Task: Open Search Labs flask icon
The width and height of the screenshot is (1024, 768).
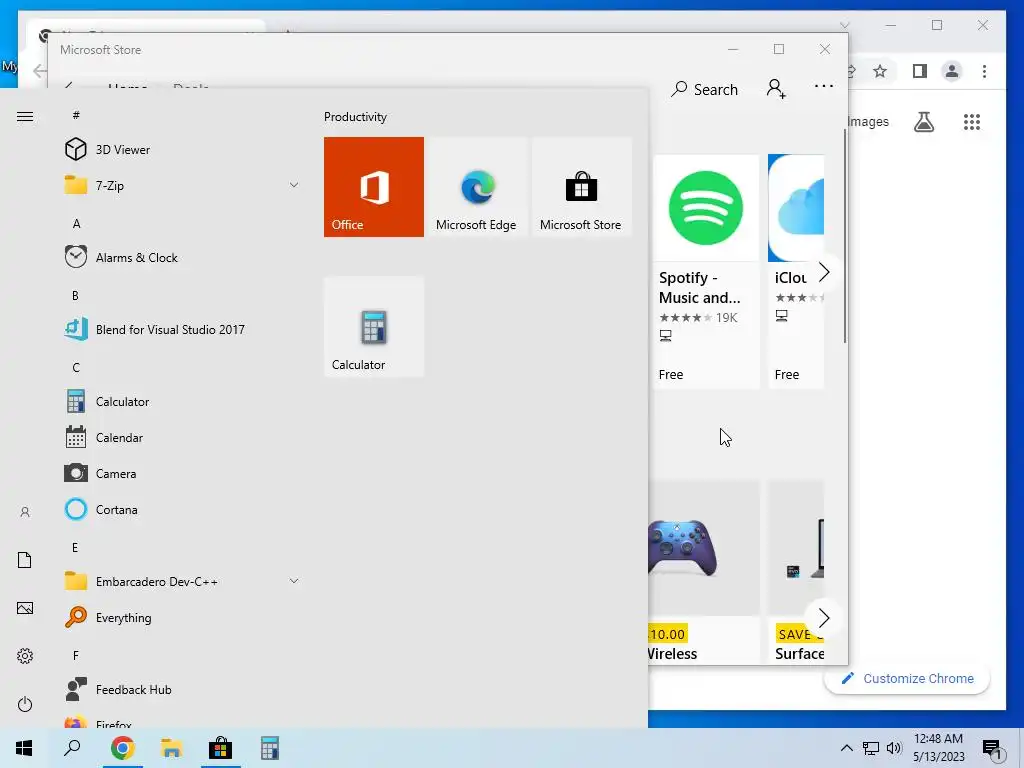Action: click(x=923, y=122)
